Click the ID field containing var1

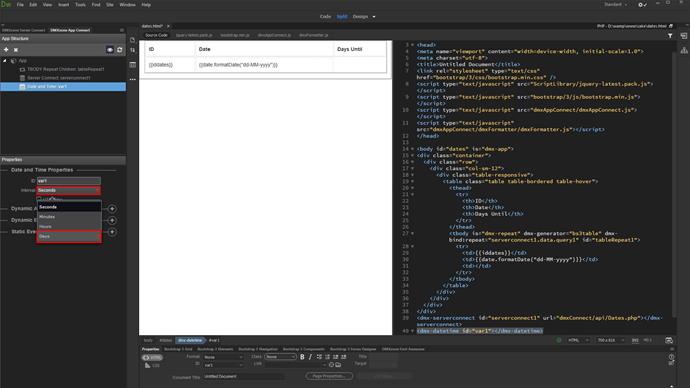69,181
